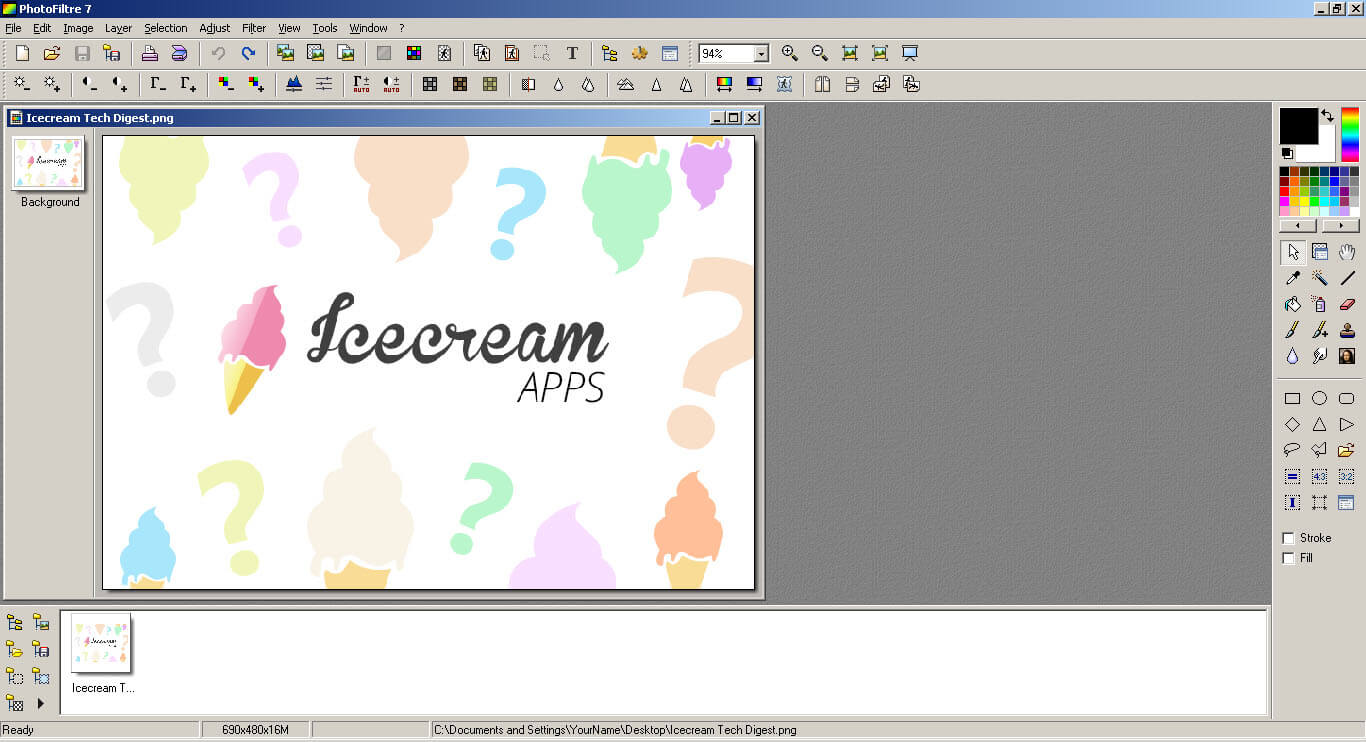Select the Hand scroll tool
Screen dimensions: 1366x742
(x=1347, y=252)
